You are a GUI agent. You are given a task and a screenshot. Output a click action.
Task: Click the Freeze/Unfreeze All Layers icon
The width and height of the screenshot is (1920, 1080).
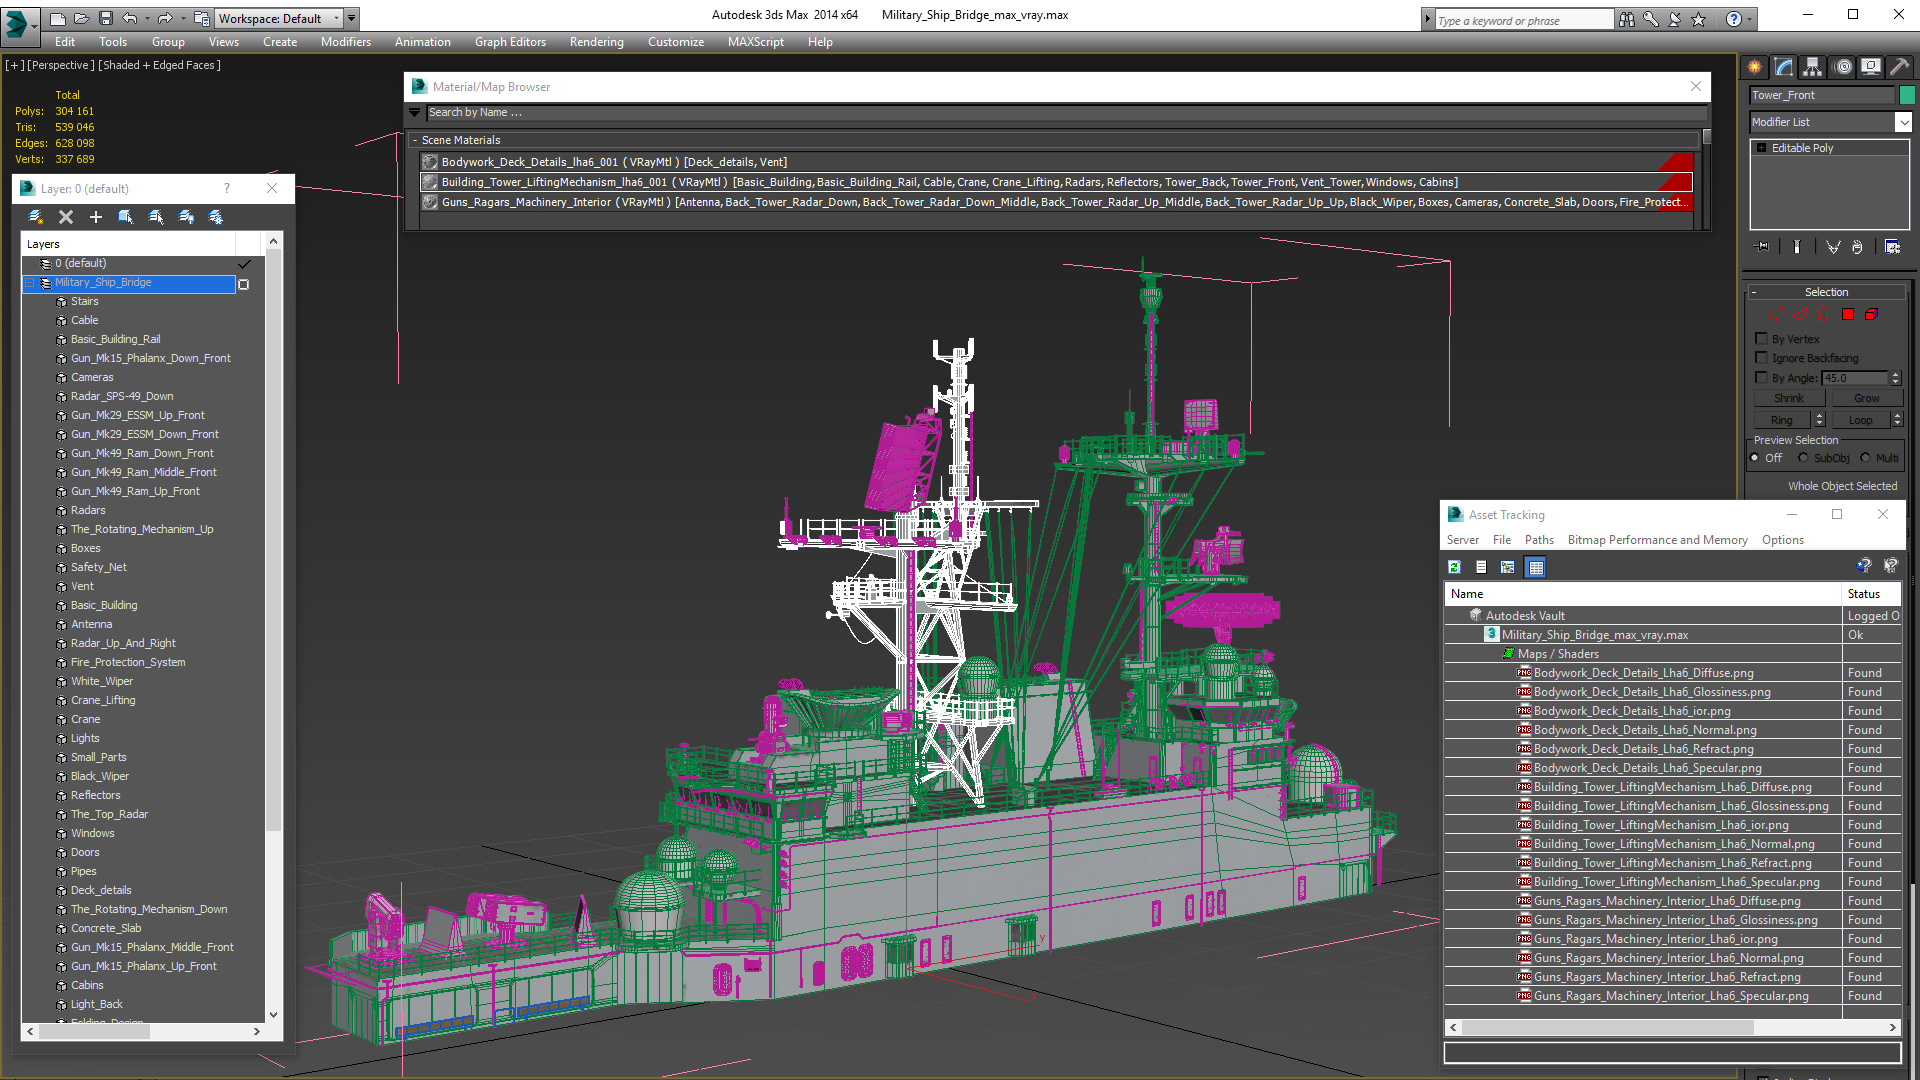[216, 217]
